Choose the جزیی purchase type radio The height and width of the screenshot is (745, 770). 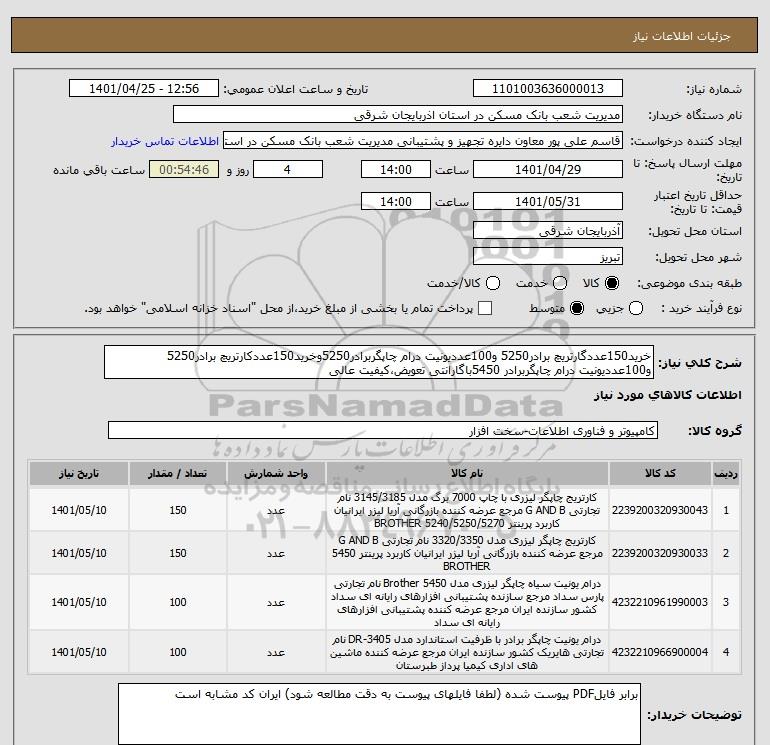(636, 308)
